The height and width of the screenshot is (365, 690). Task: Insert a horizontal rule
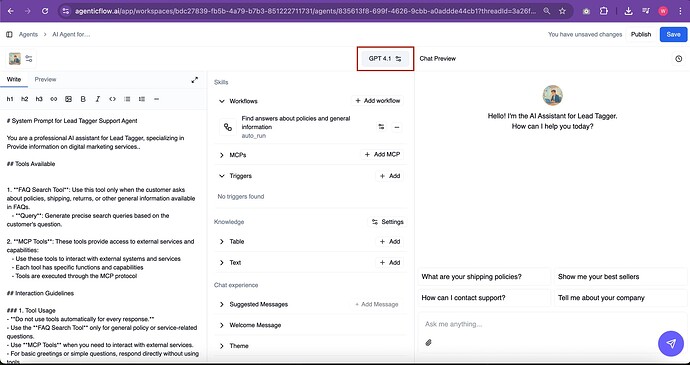click(156, 99)
